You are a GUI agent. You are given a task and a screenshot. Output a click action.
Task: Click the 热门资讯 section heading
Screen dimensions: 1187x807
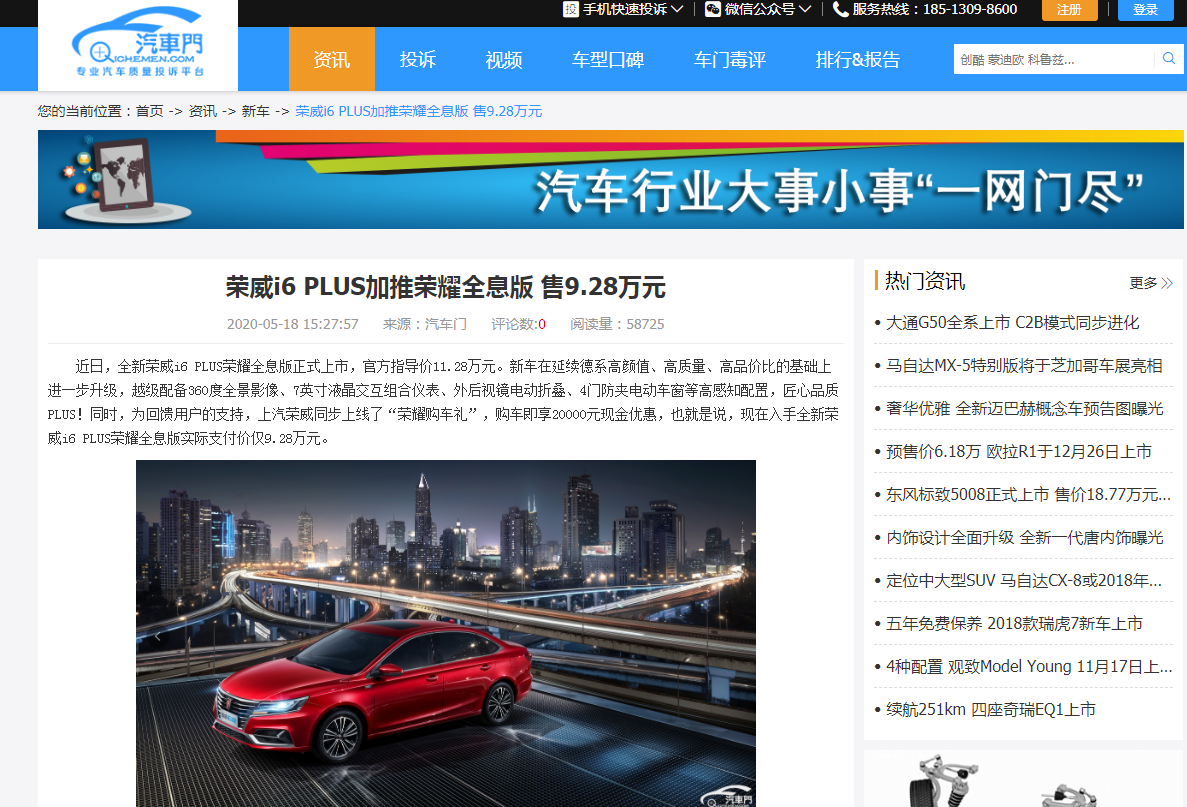(925, 282)
